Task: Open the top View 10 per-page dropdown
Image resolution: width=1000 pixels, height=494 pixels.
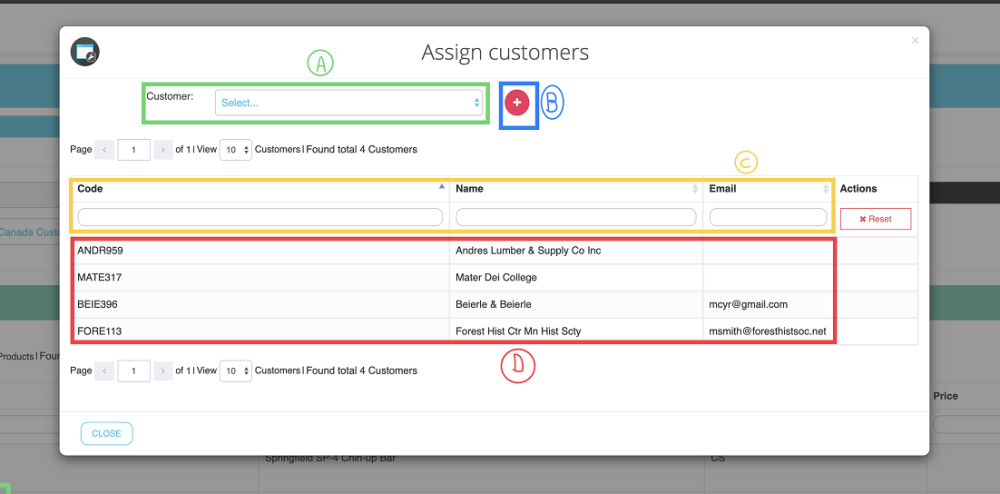Action: pyautogui.click(x=235, y=150)
